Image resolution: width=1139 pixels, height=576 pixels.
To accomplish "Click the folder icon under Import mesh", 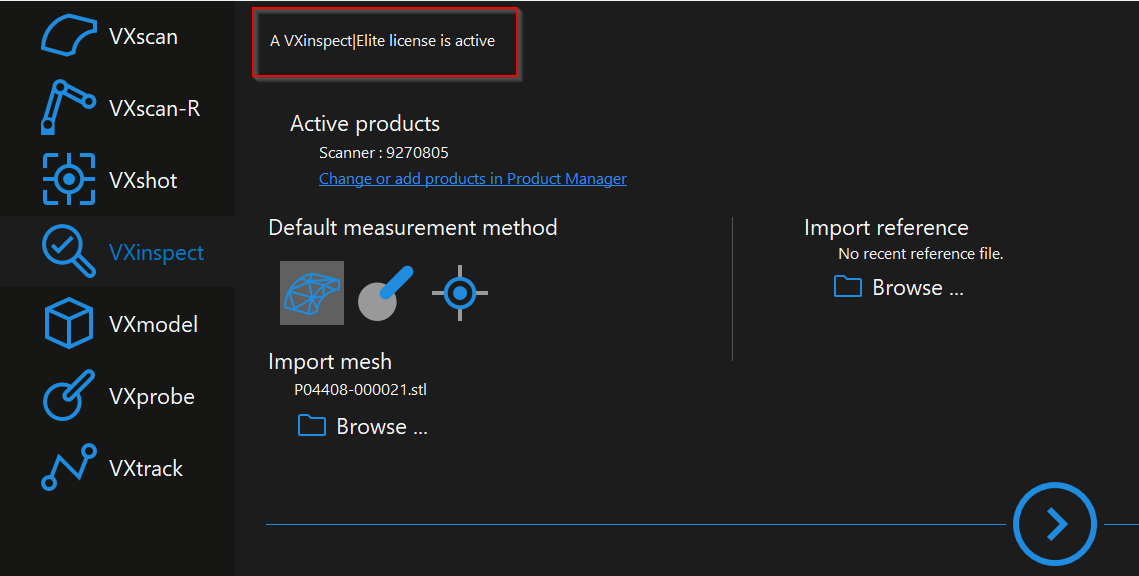I will 312,426.
